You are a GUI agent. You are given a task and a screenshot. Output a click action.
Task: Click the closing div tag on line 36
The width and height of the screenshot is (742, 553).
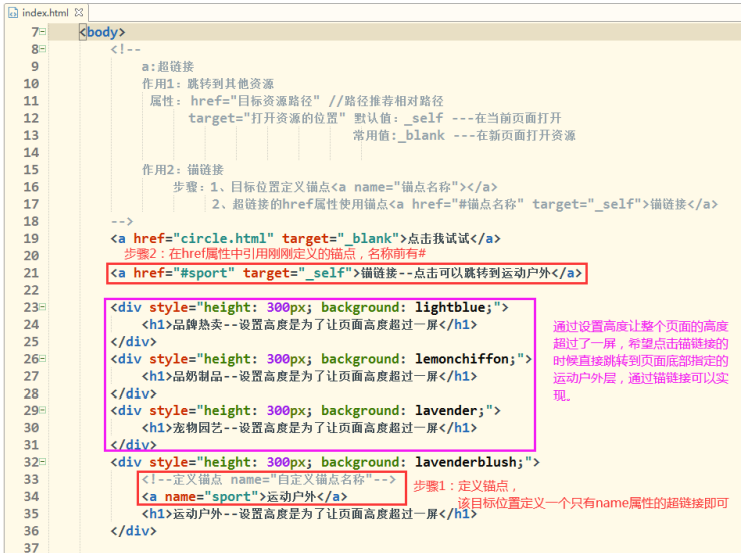(x=133, y=531)
